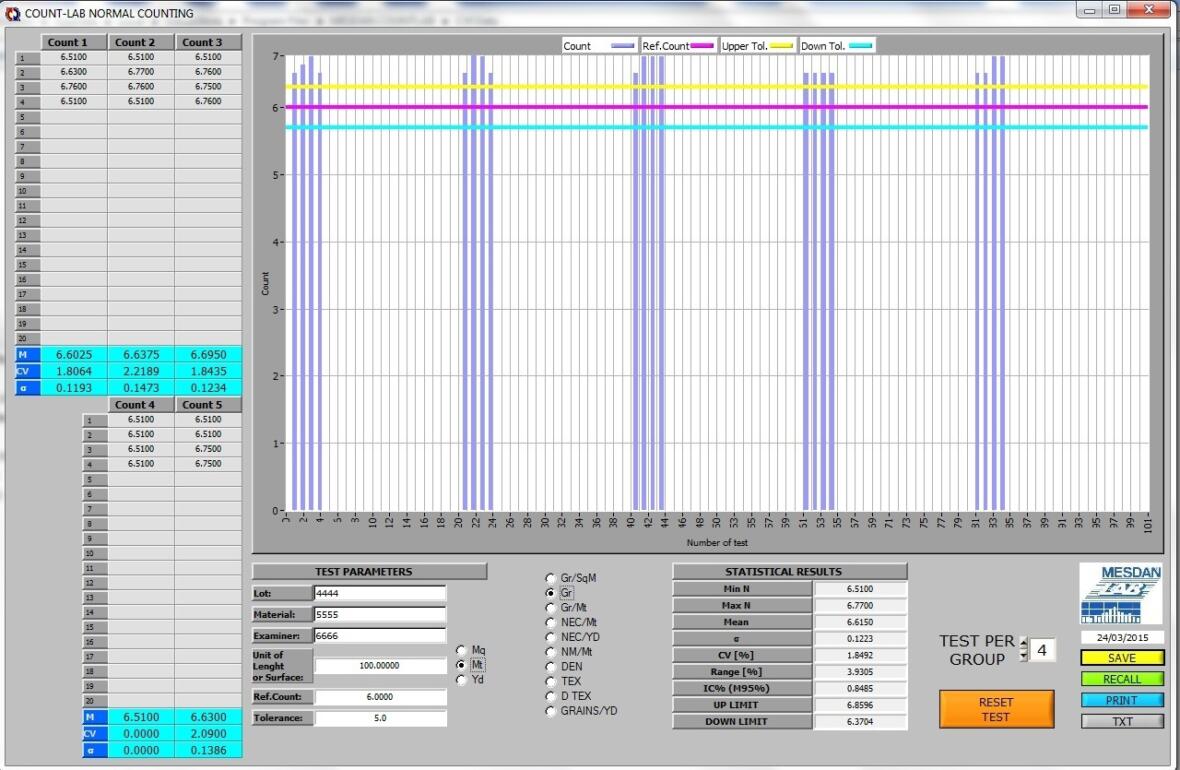Viewport: 1180px width, 770px height.
Task: Click the COUNT-LAB application icon in title bar
Action: pos(13,13)
